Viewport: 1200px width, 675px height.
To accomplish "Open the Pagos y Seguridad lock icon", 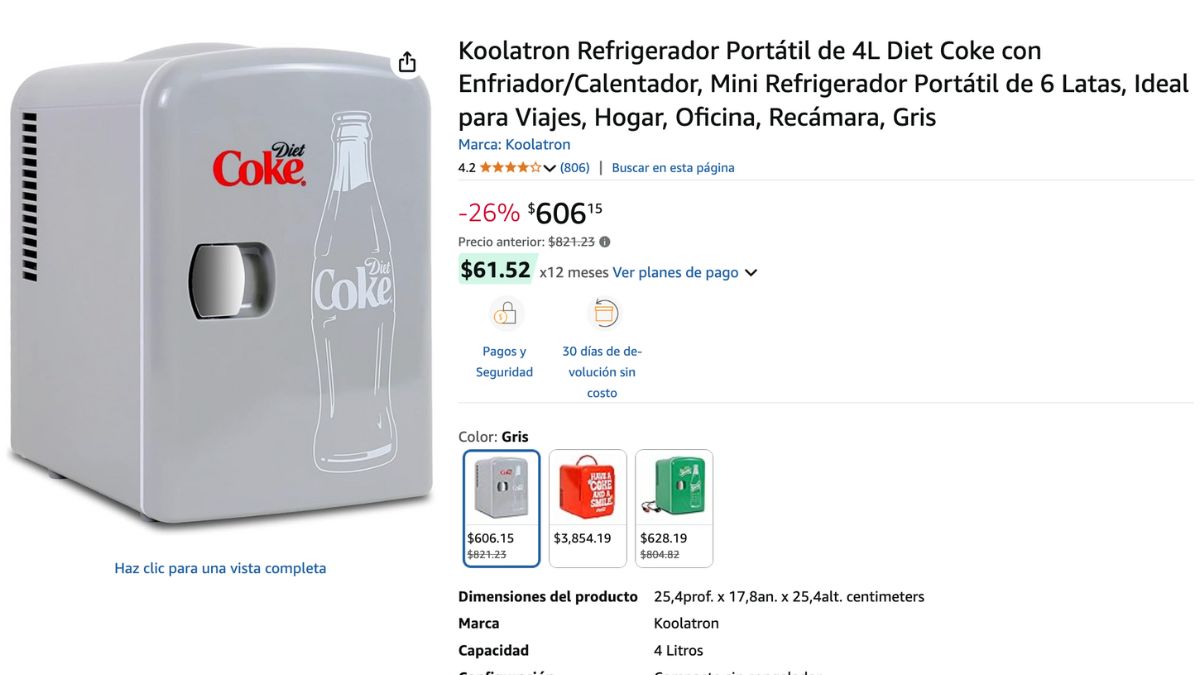I will [x=504, y=314].
